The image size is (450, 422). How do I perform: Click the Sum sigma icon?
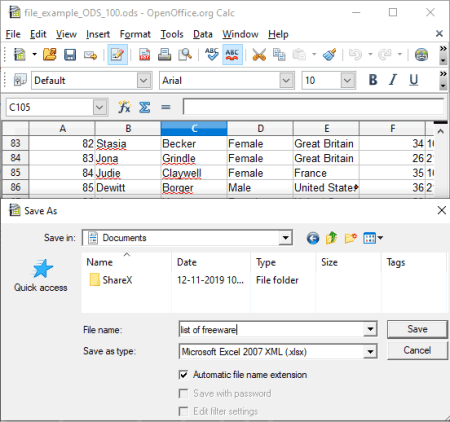tap(145, 107)
